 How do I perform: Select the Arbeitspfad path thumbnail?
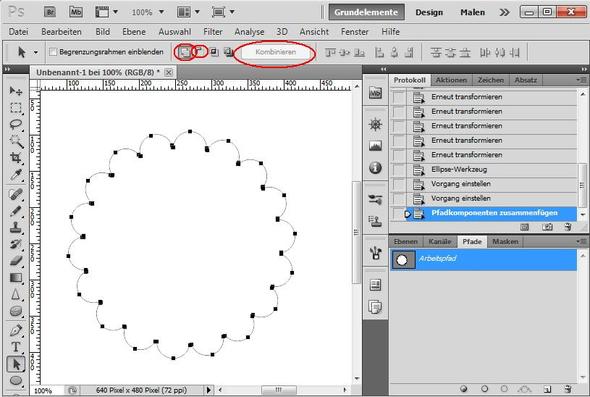tap(403, 260)
